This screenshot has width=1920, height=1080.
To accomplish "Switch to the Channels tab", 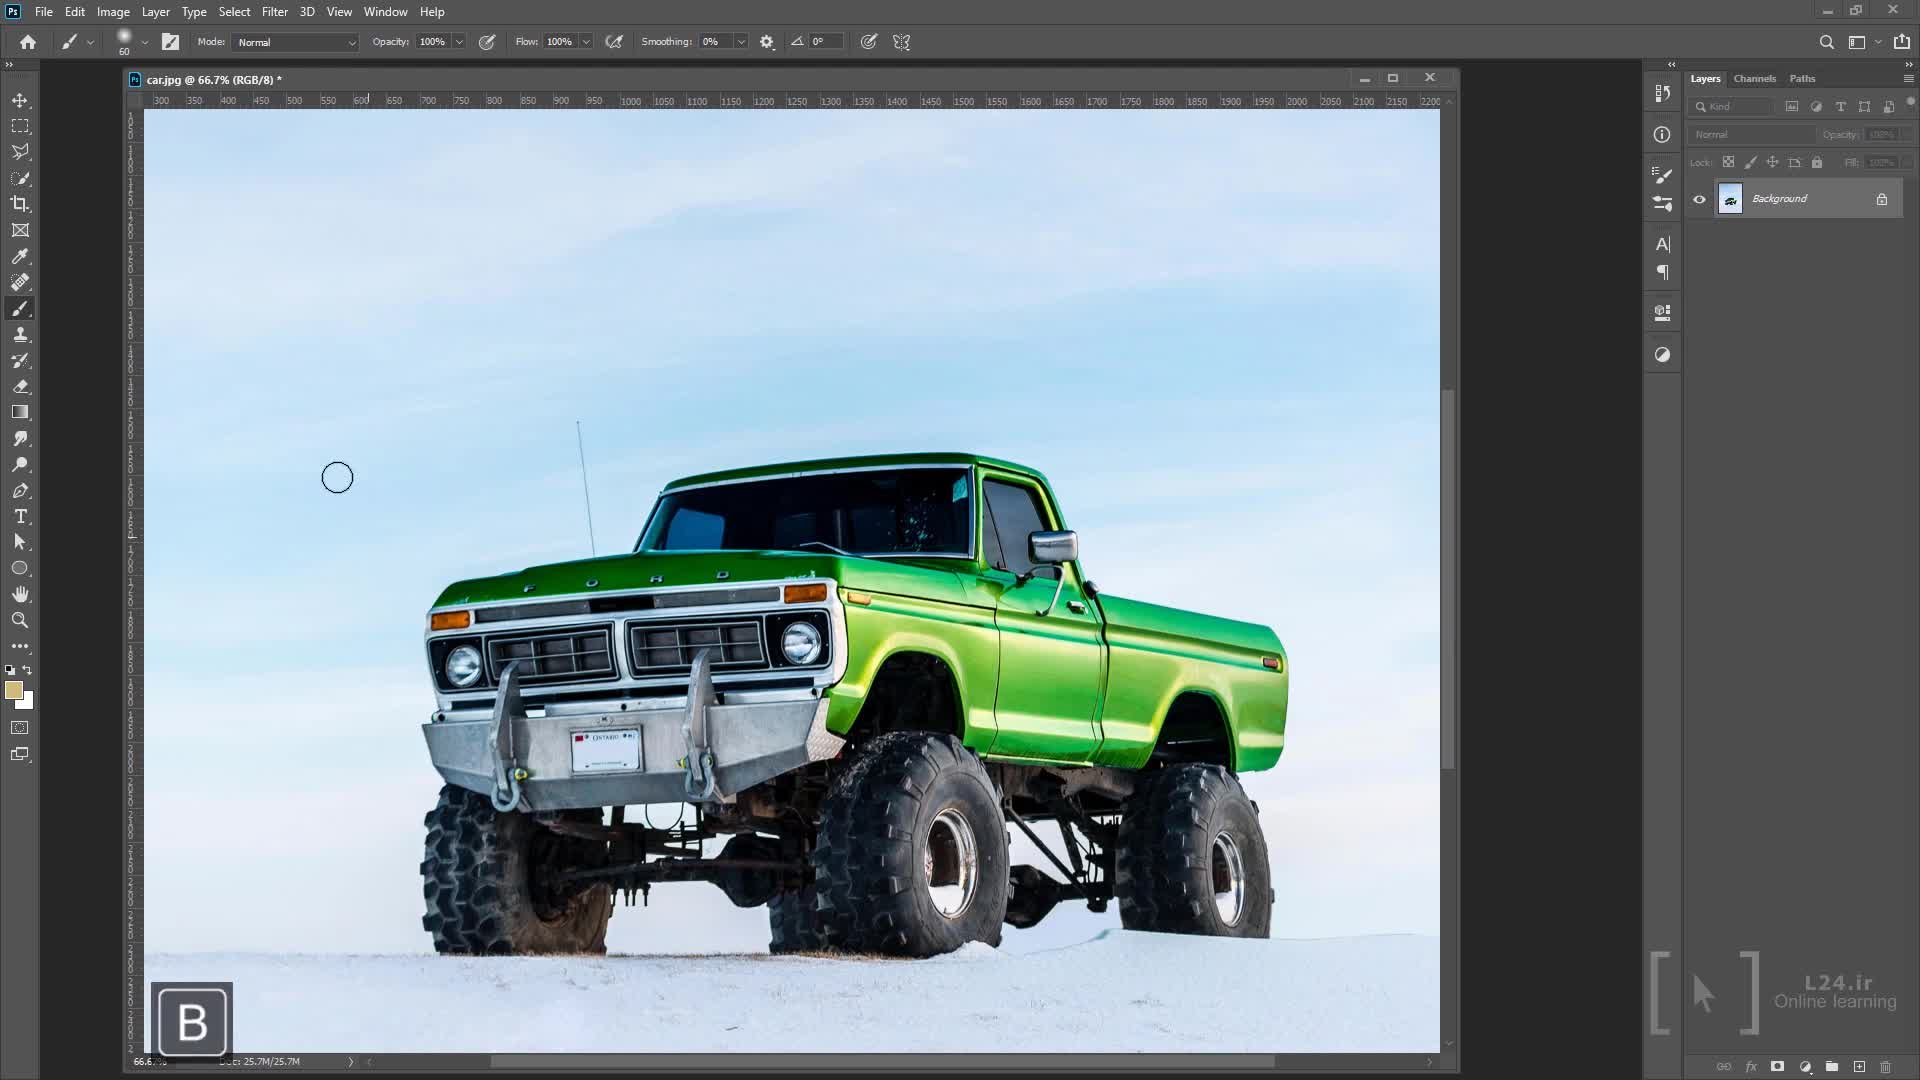I will pos(1754,78).
